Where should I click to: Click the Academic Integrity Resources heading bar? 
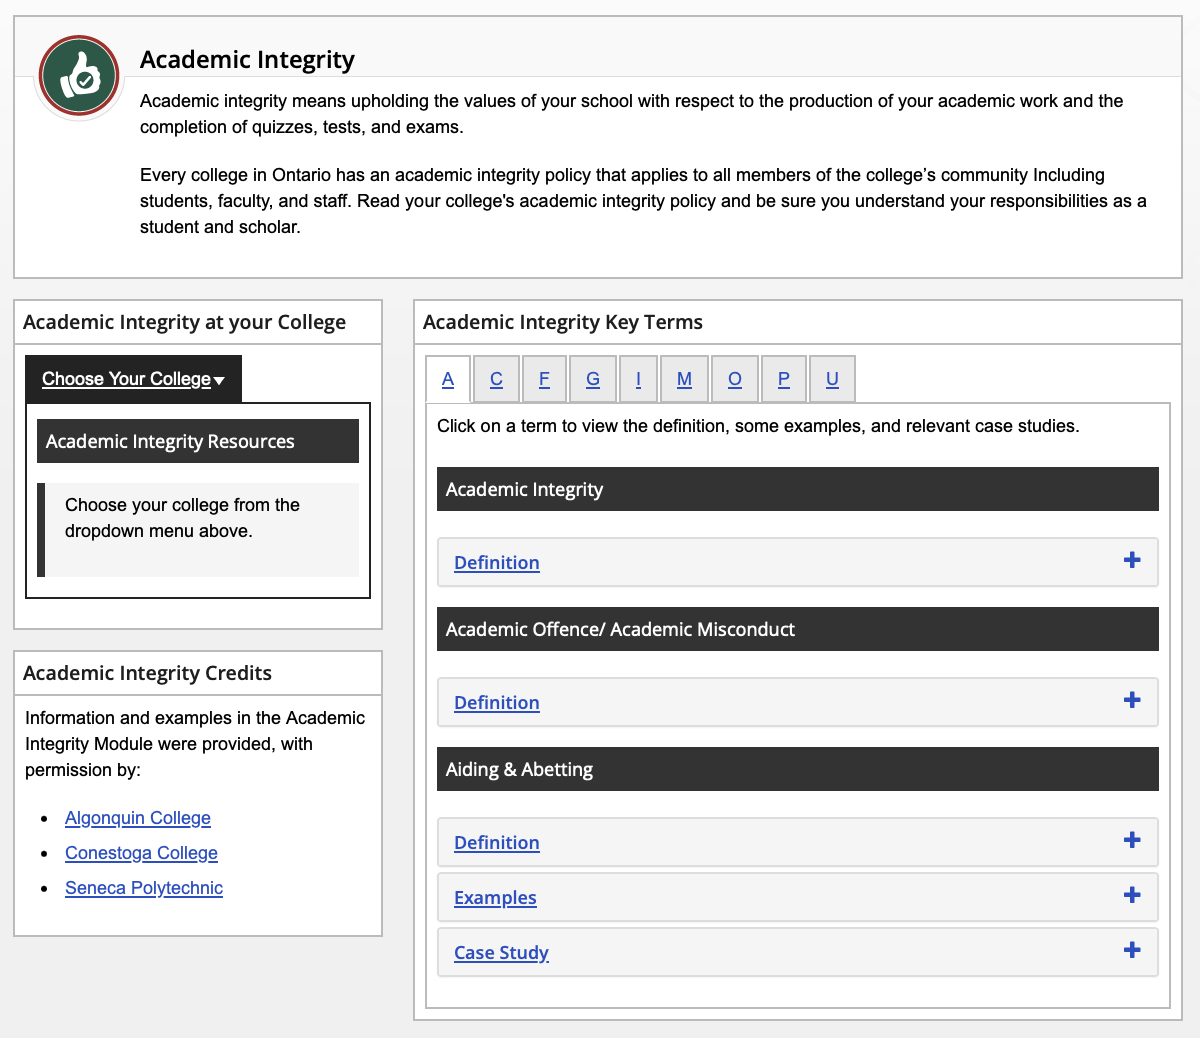pos(198,441)
